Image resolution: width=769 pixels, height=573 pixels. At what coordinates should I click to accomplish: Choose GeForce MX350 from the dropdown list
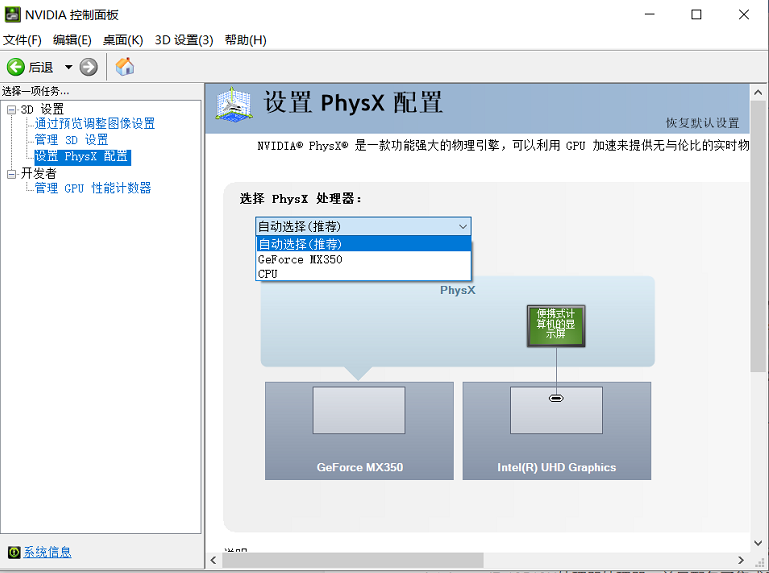click(x=363, y=259)
